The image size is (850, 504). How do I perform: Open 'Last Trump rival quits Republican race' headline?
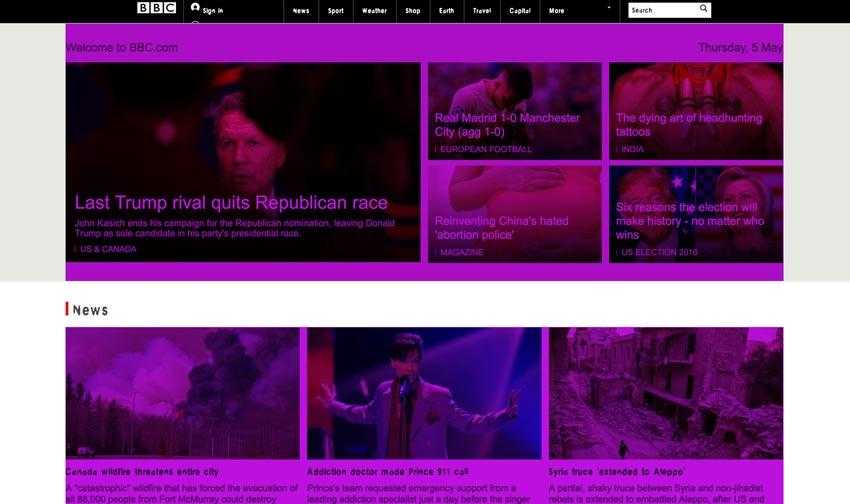pyautogui.click(x=231, y=203)
